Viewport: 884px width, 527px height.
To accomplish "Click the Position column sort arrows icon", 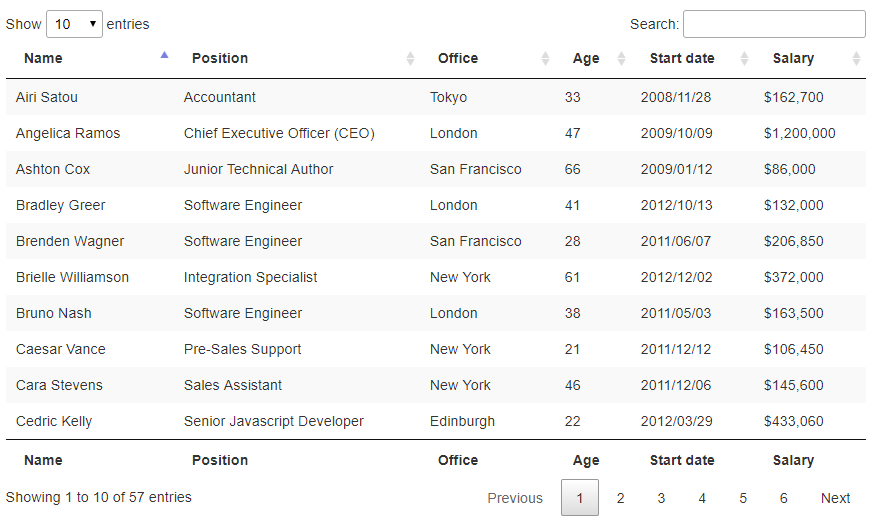I will point(411,59).
